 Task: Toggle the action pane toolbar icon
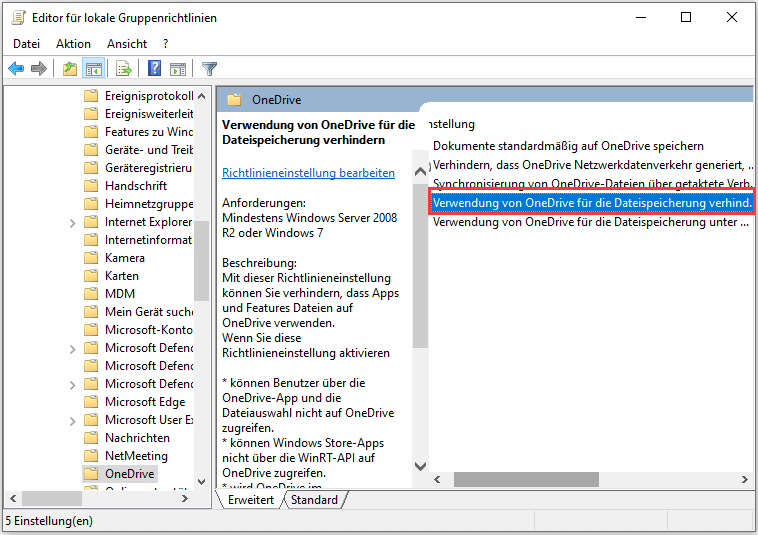(x=178, y=69)
